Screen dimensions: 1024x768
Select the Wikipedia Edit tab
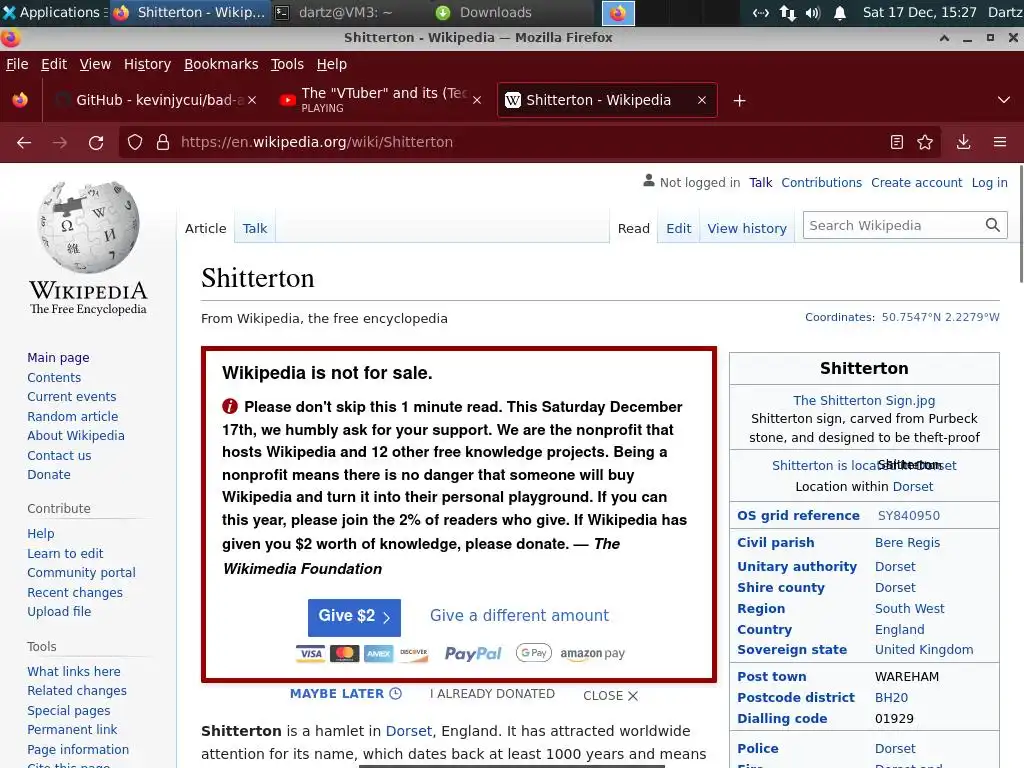coord(679,229)
